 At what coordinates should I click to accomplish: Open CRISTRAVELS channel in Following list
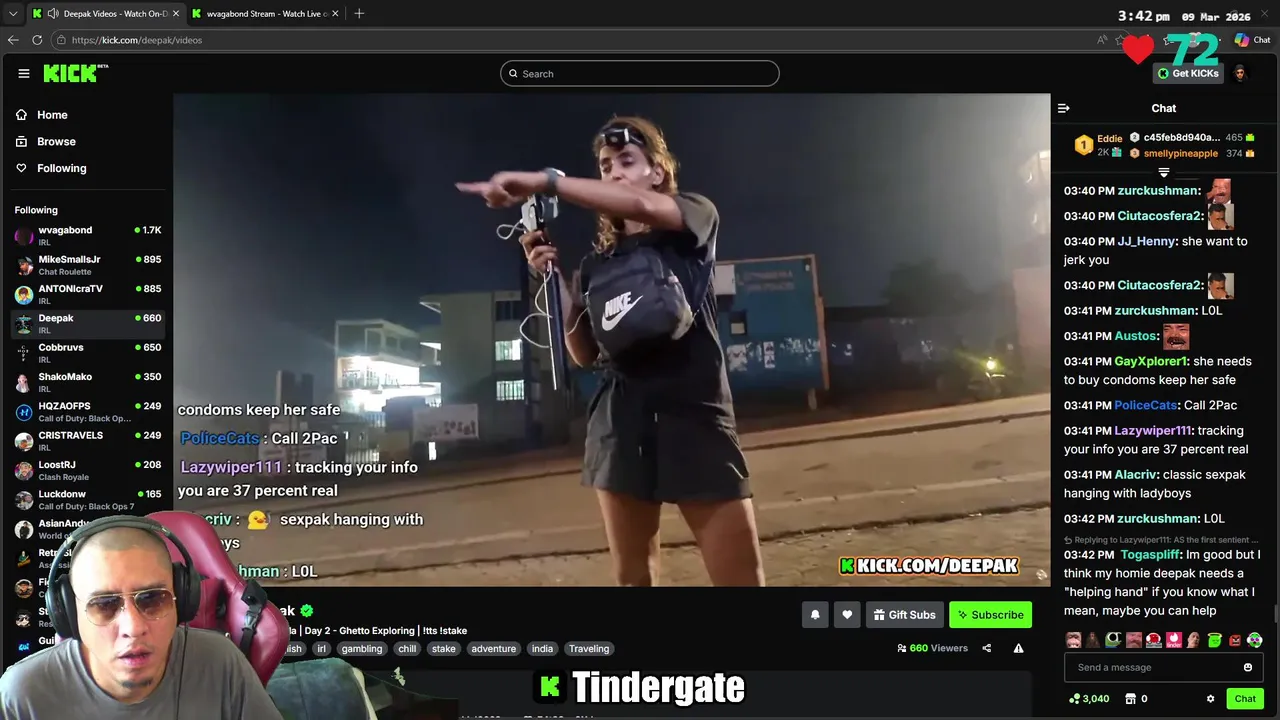(x=88, y=440)
